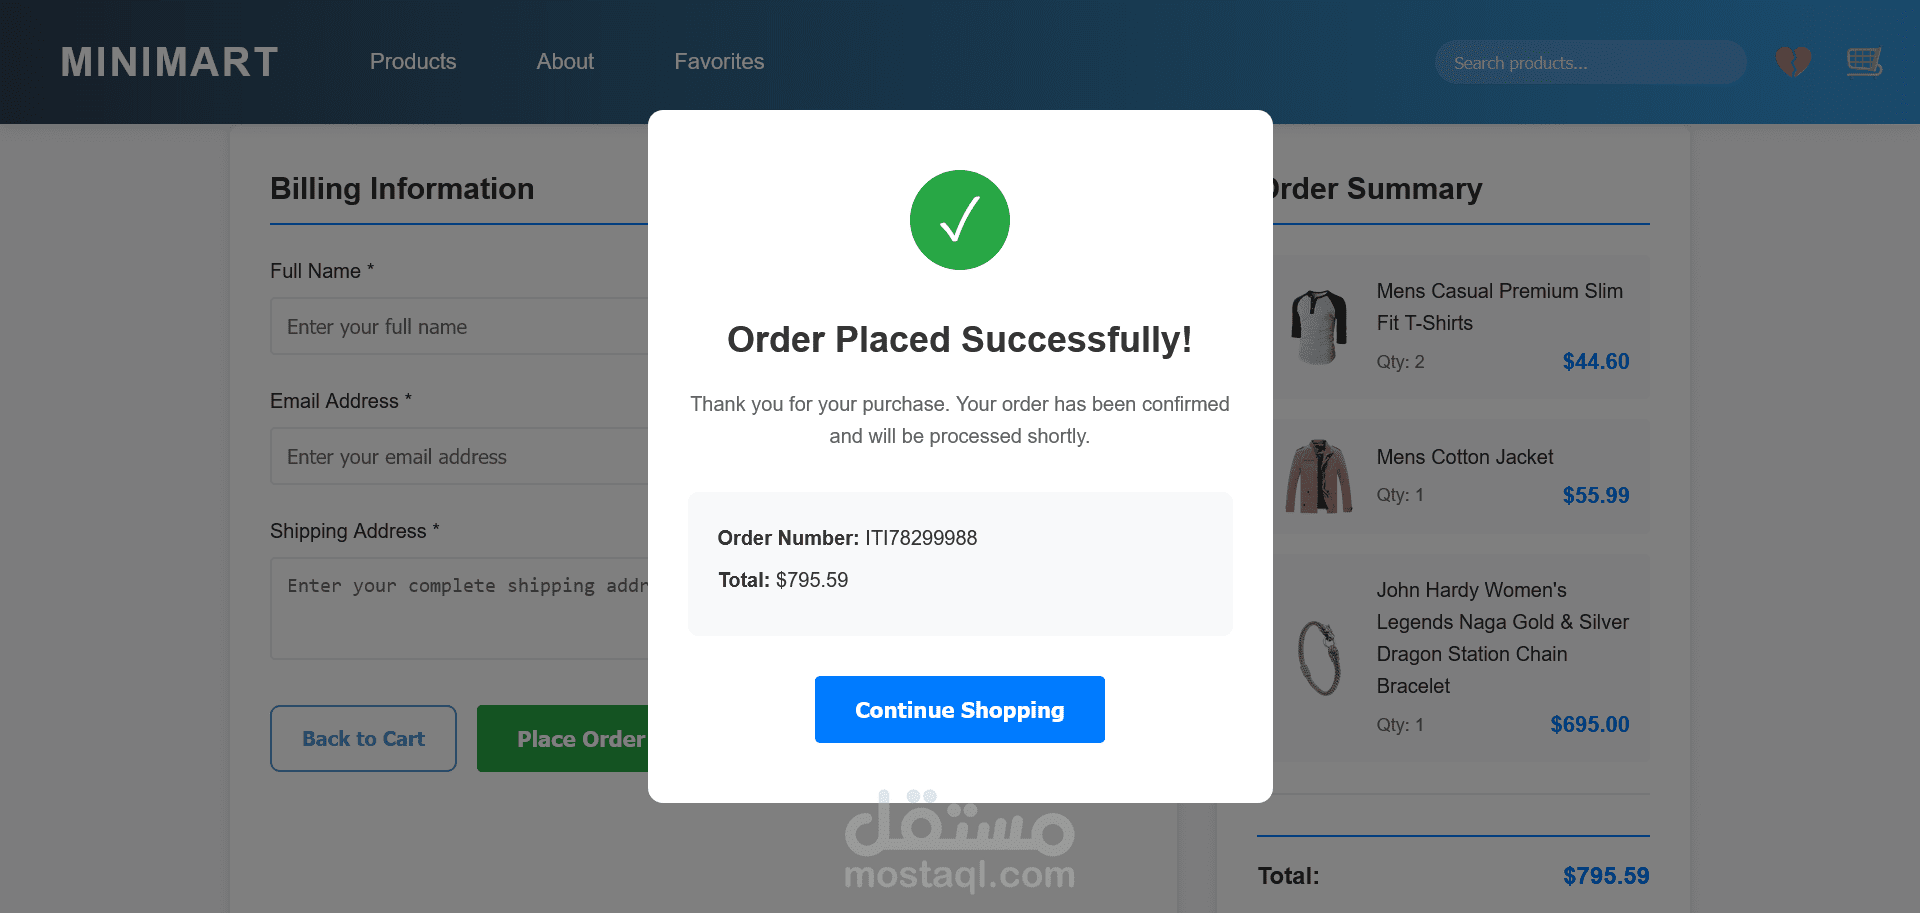The height and width of the screenshot is (913, 1920).
Task: Click the Mens Cotton Jacket product name
Action: click(x=1464, y=457)
